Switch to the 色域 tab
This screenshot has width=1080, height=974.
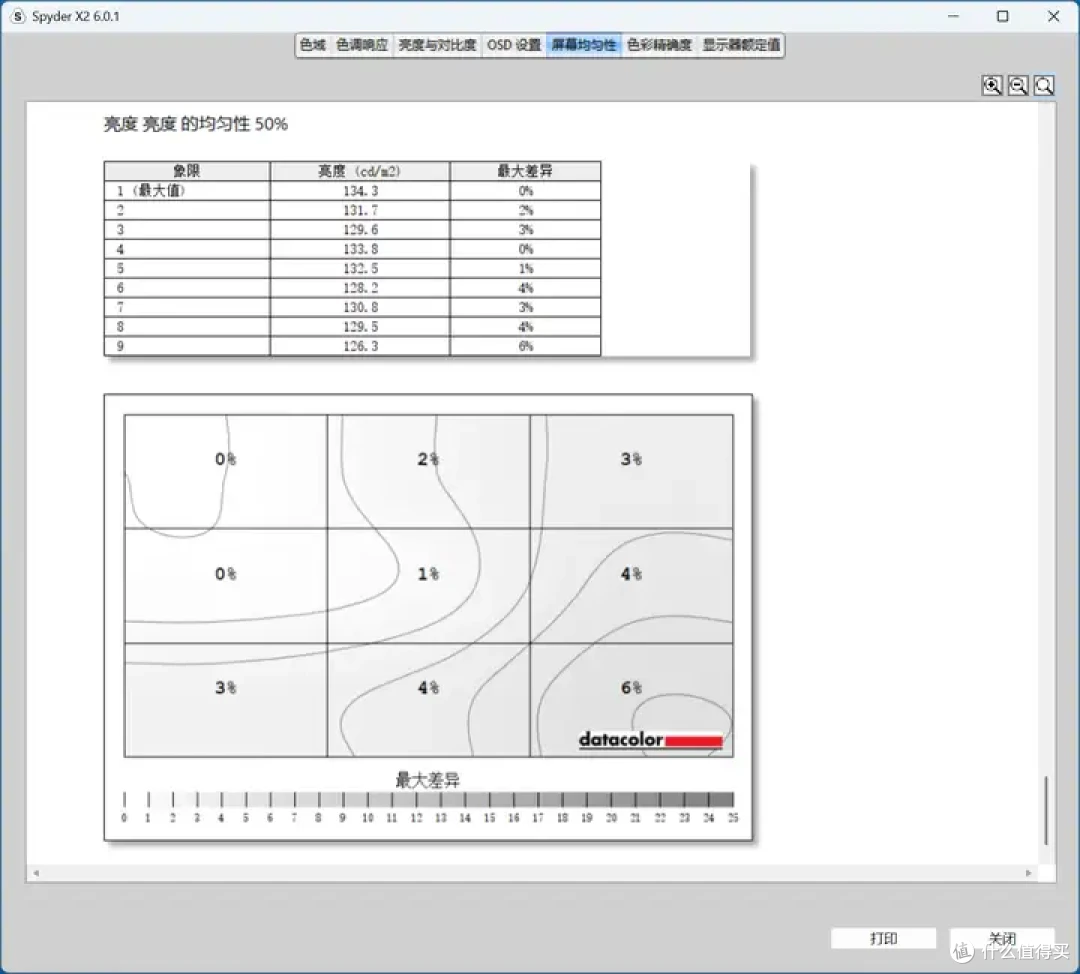pyautogui.click(x=313, y=45)
